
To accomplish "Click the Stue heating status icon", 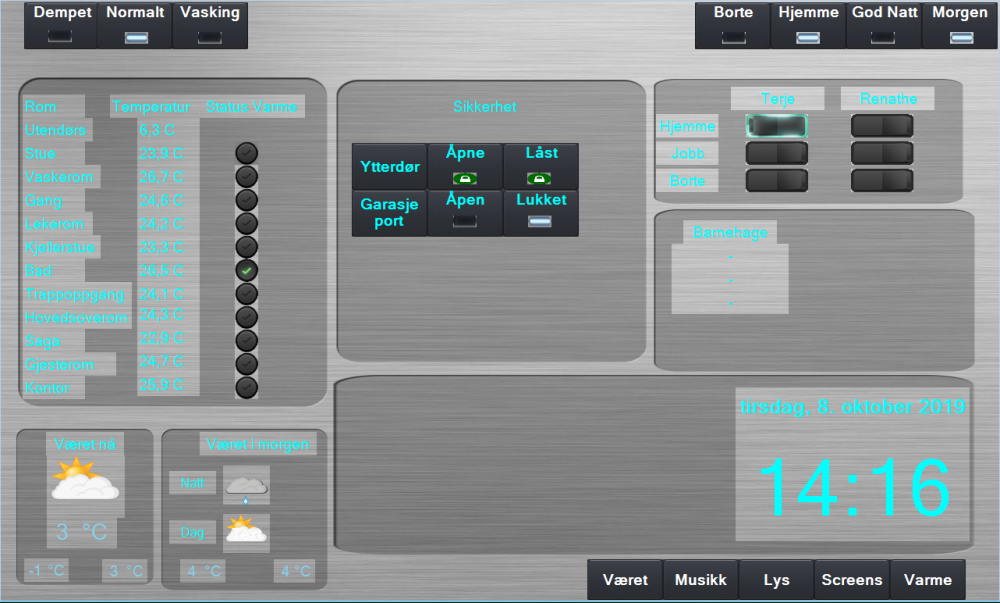I will pos(246,153).
